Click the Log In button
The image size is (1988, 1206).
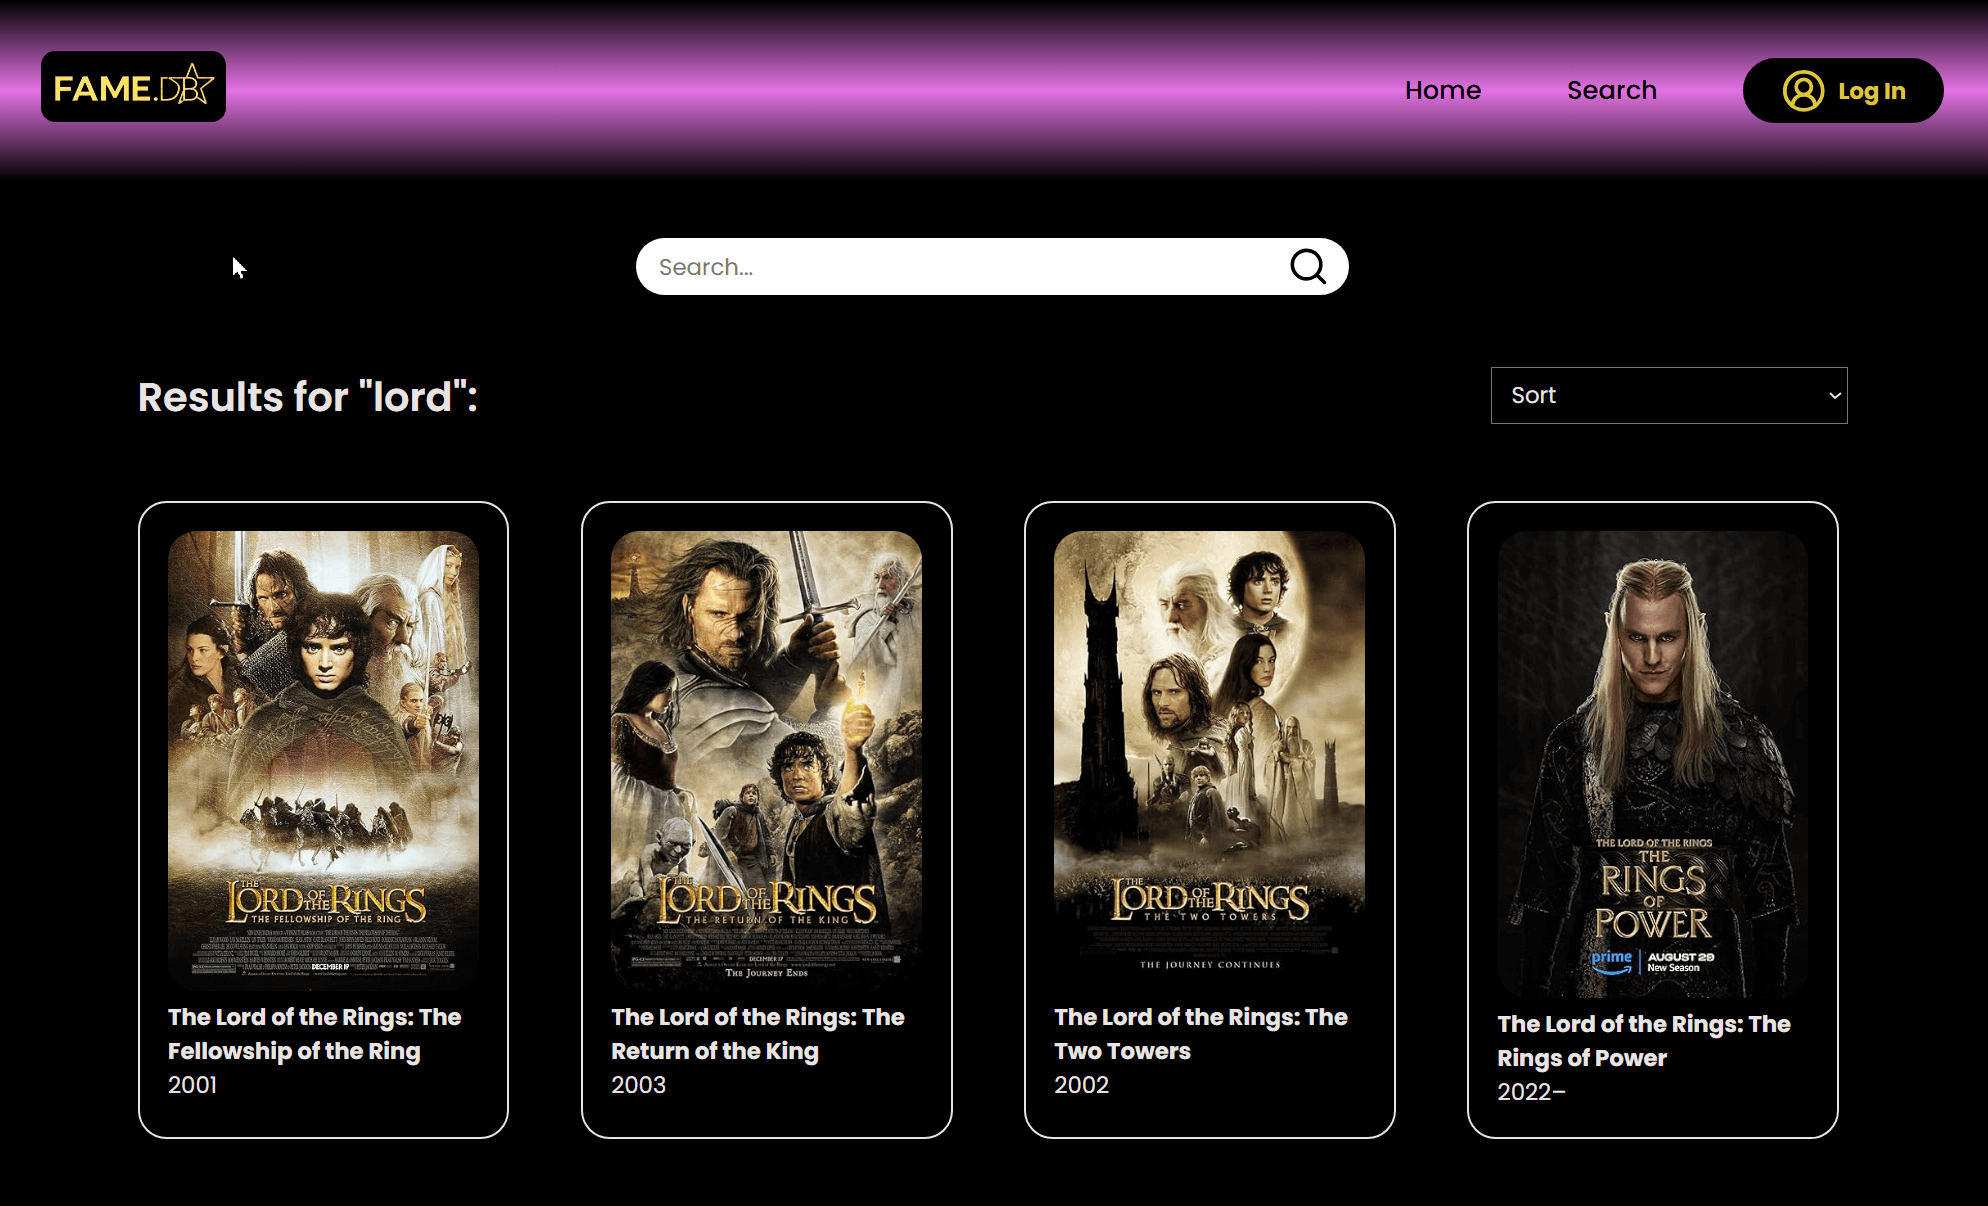1843,91
